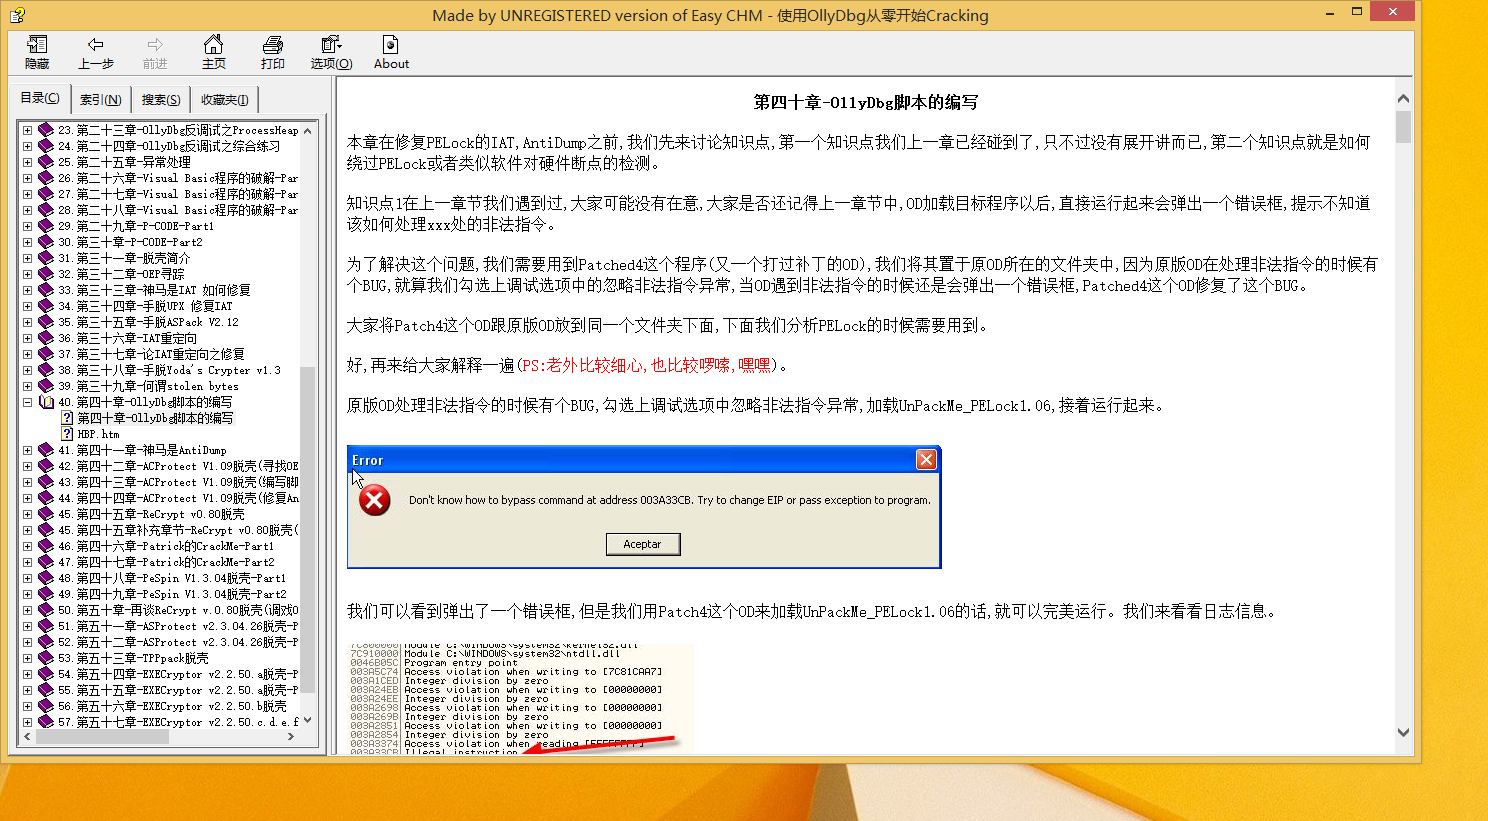Viewport: 1488px width, 821px height.
Task: Switch to the 索引(N) index tab
Action: coord(101,100)
